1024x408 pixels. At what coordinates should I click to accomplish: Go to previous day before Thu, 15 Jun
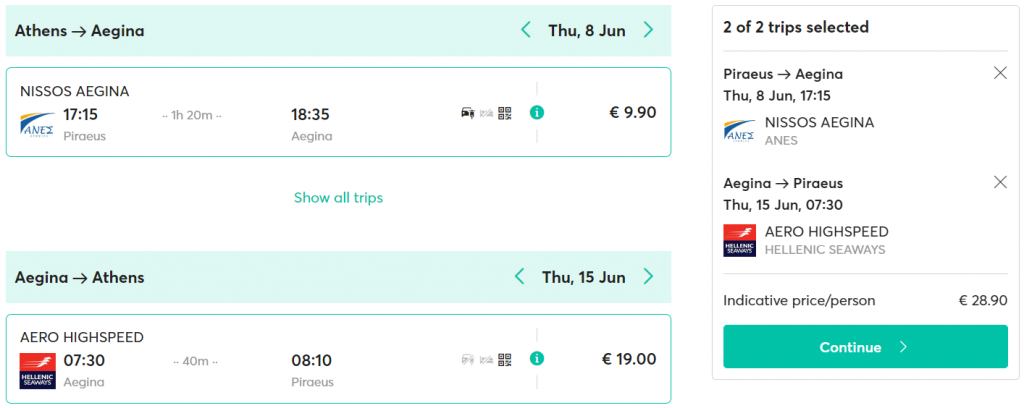519,277
